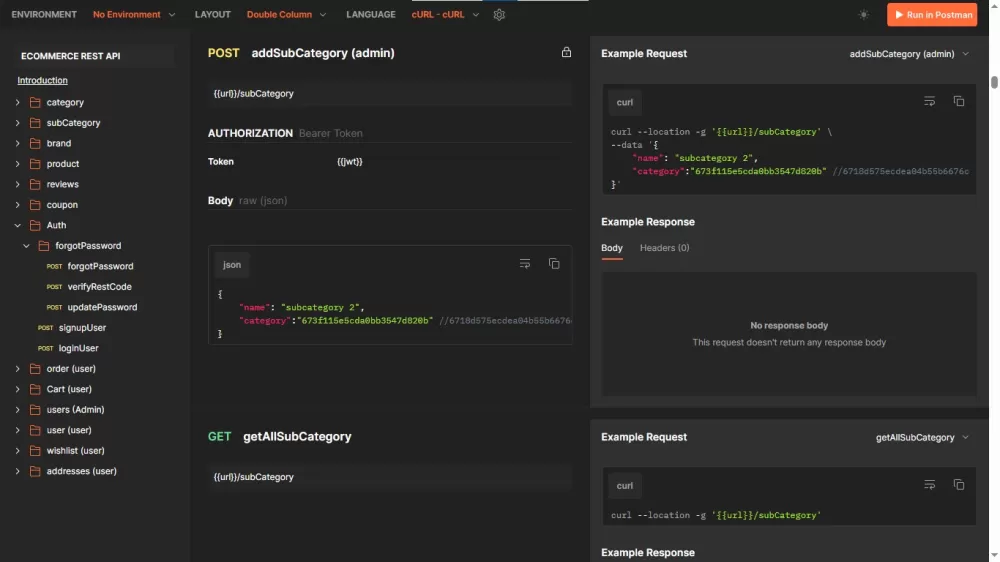Screen dimensions: 1000x562
Task: Select the Body tab in Example Response
Action: click(x=612, y=248)
